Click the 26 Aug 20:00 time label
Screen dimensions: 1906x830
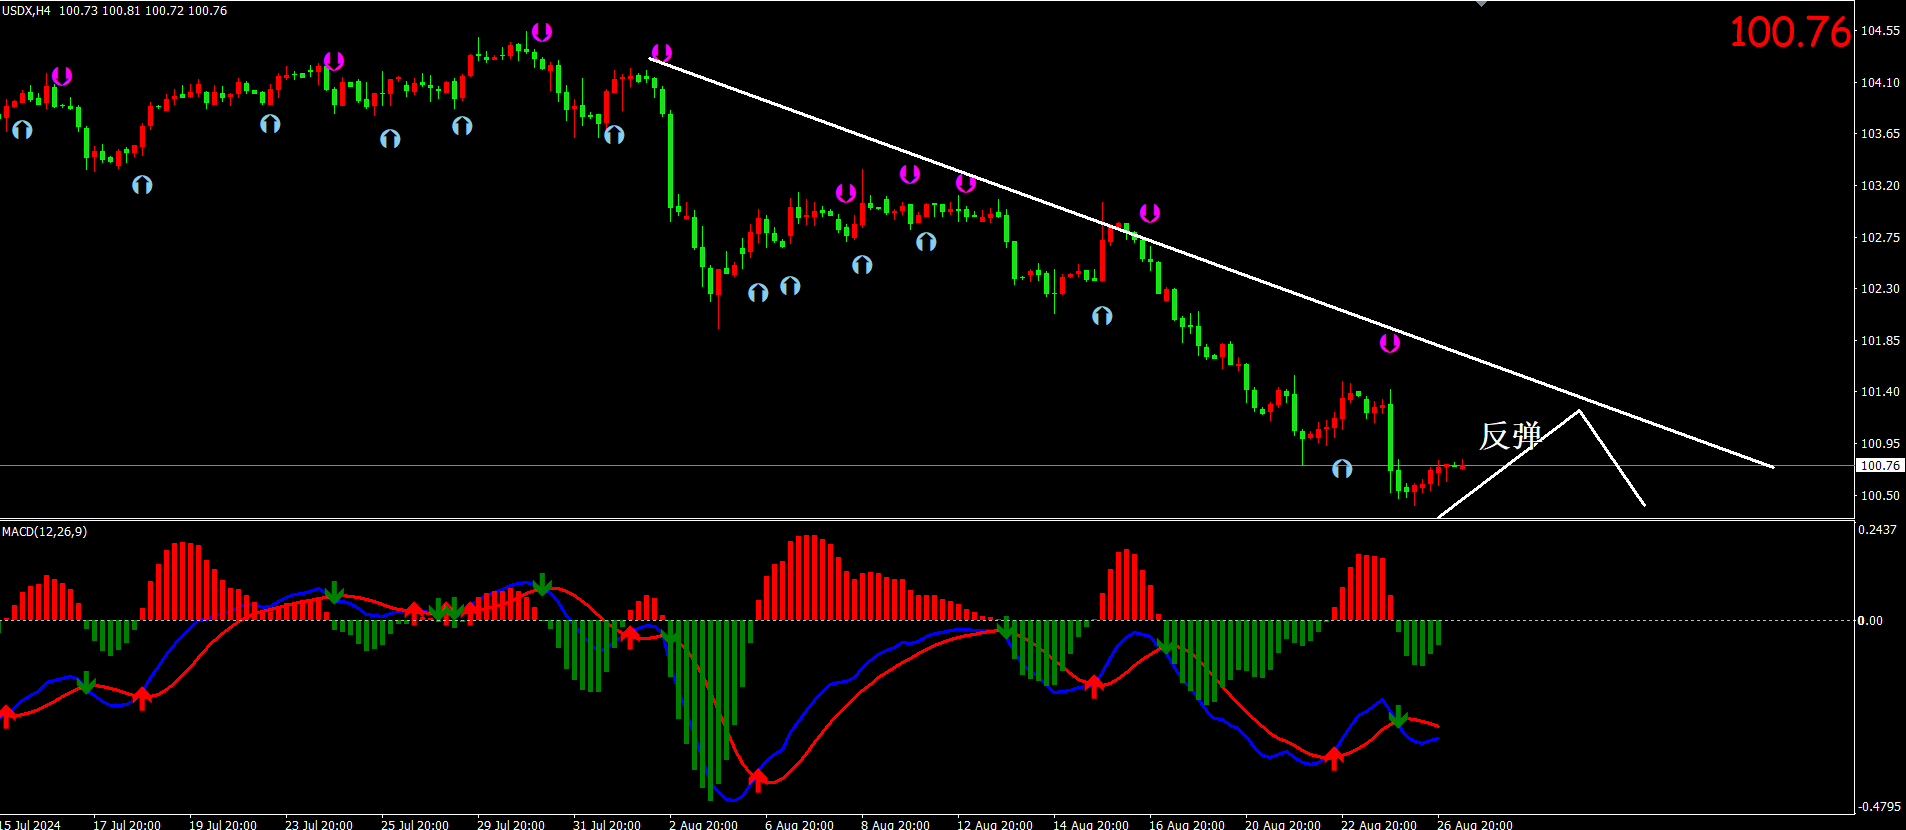click(x=1475, y=825)
